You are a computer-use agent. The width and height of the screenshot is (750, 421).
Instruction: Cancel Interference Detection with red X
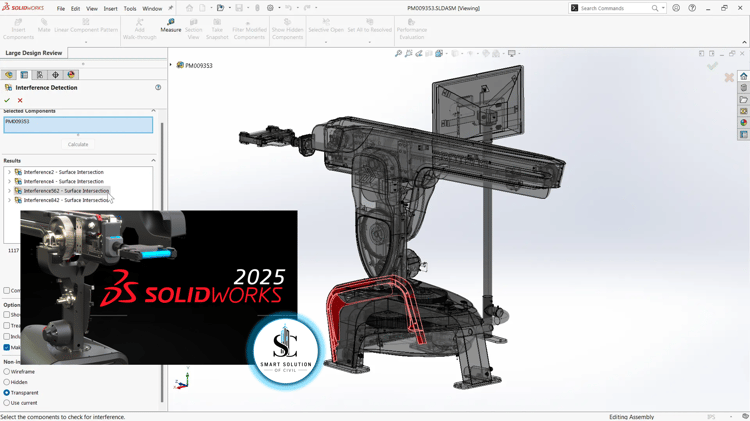[20, 100]
